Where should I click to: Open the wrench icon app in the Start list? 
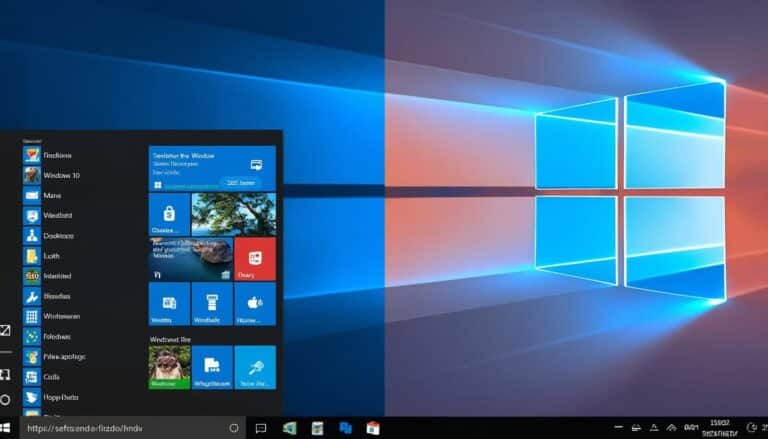point(47,296)
